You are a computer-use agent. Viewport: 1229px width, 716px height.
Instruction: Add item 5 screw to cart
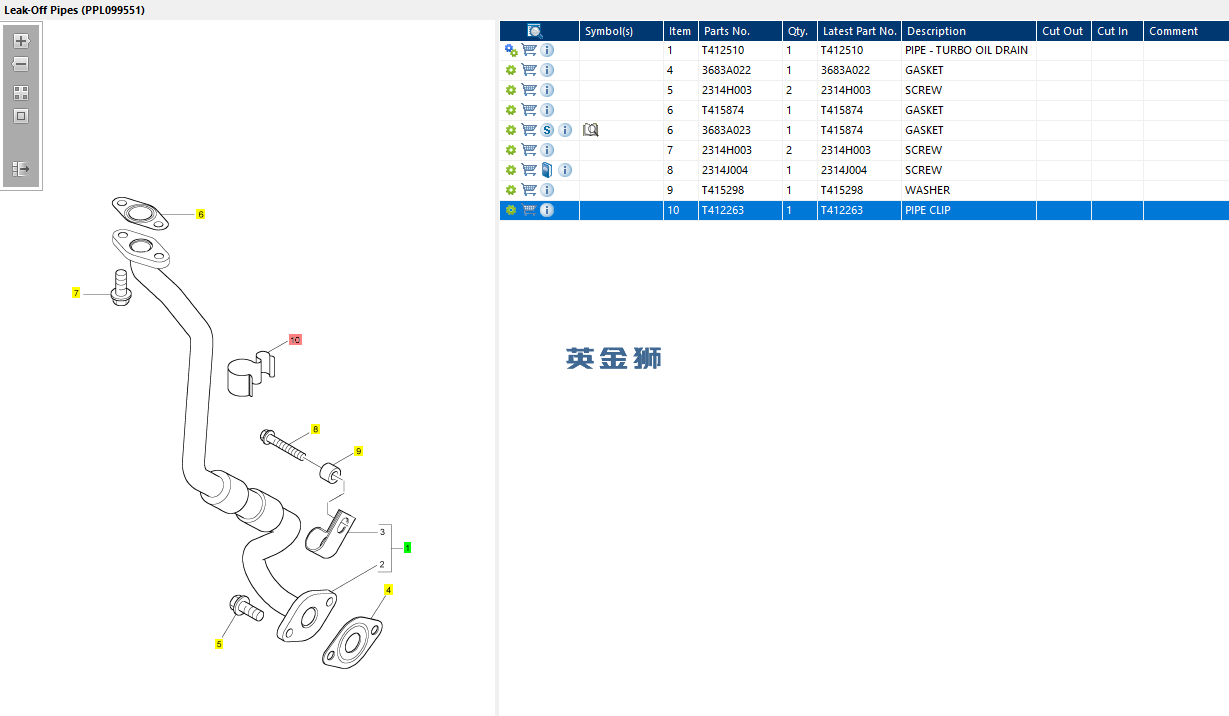(529, 90)
